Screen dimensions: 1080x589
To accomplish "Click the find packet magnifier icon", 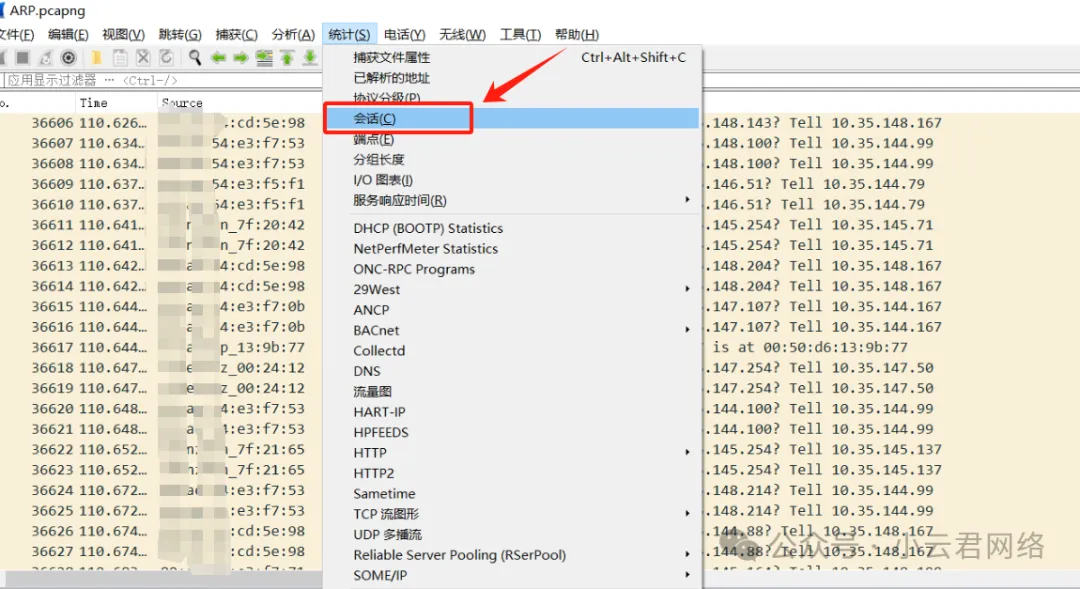I will (x=195, y=58).
